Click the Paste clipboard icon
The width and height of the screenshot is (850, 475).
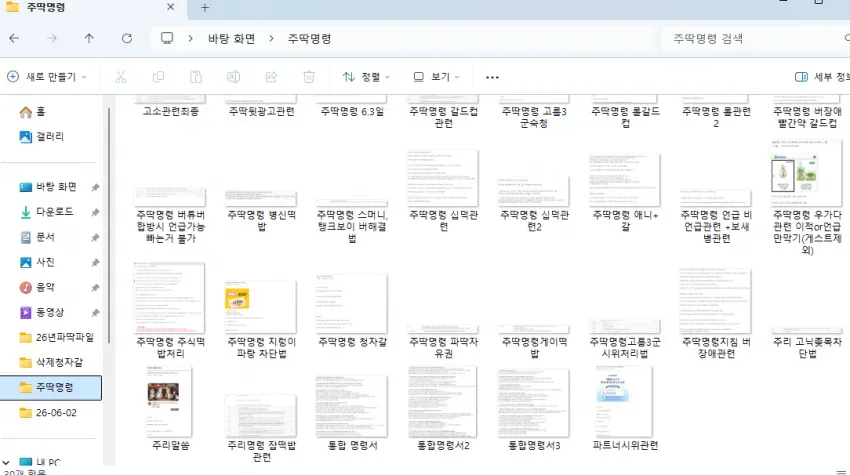coord(196,77)
